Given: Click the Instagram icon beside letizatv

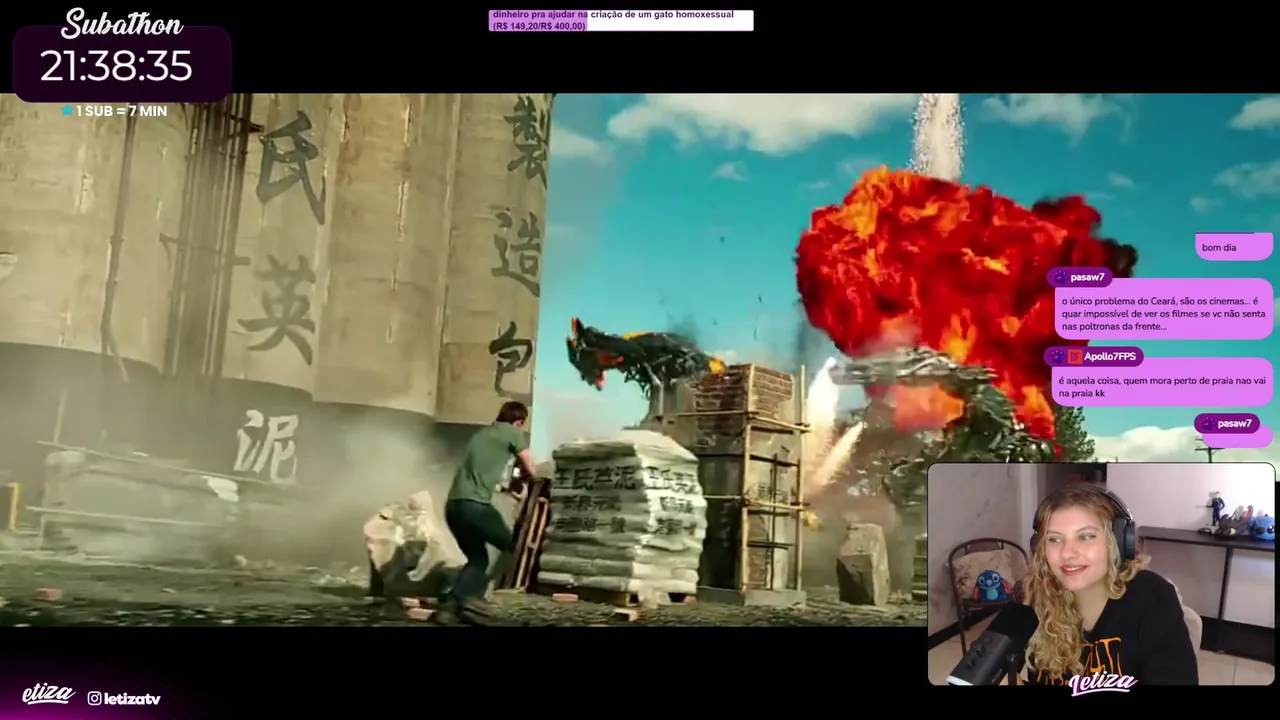Looking at the screenshot, I should click(x=94, y=698).
